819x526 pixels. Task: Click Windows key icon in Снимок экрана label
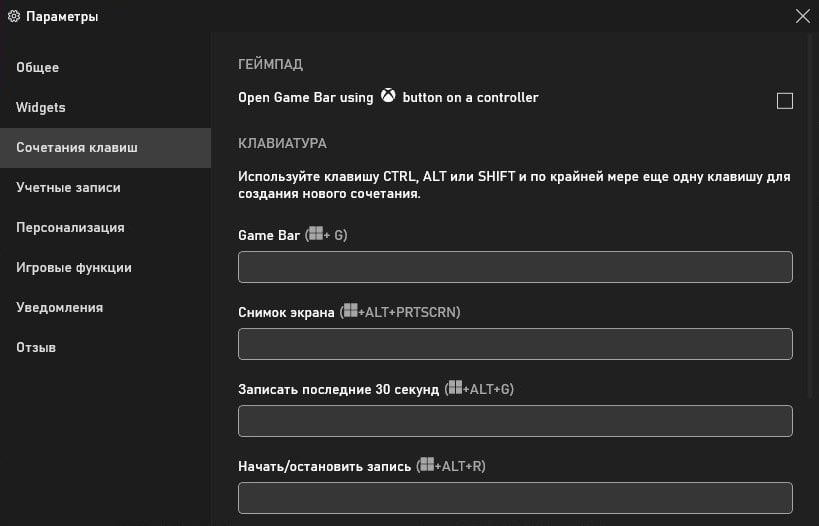350,312
